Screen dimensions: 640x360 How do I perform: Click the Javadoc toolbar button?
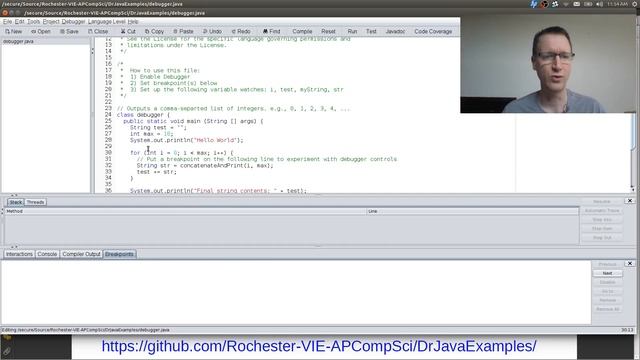pyautogui.click(x=395, y=31)
